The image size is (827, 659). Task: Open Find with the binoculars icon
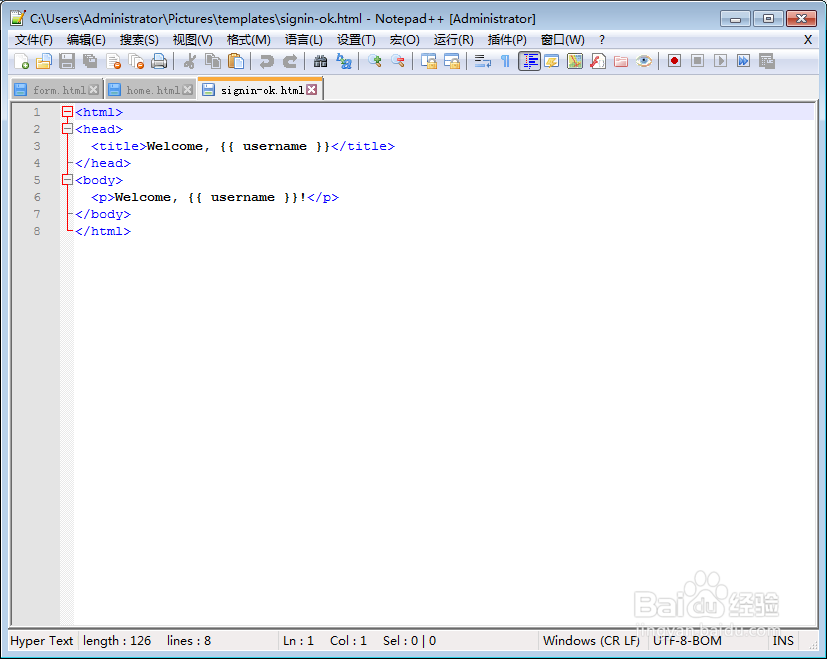point(320,61)
